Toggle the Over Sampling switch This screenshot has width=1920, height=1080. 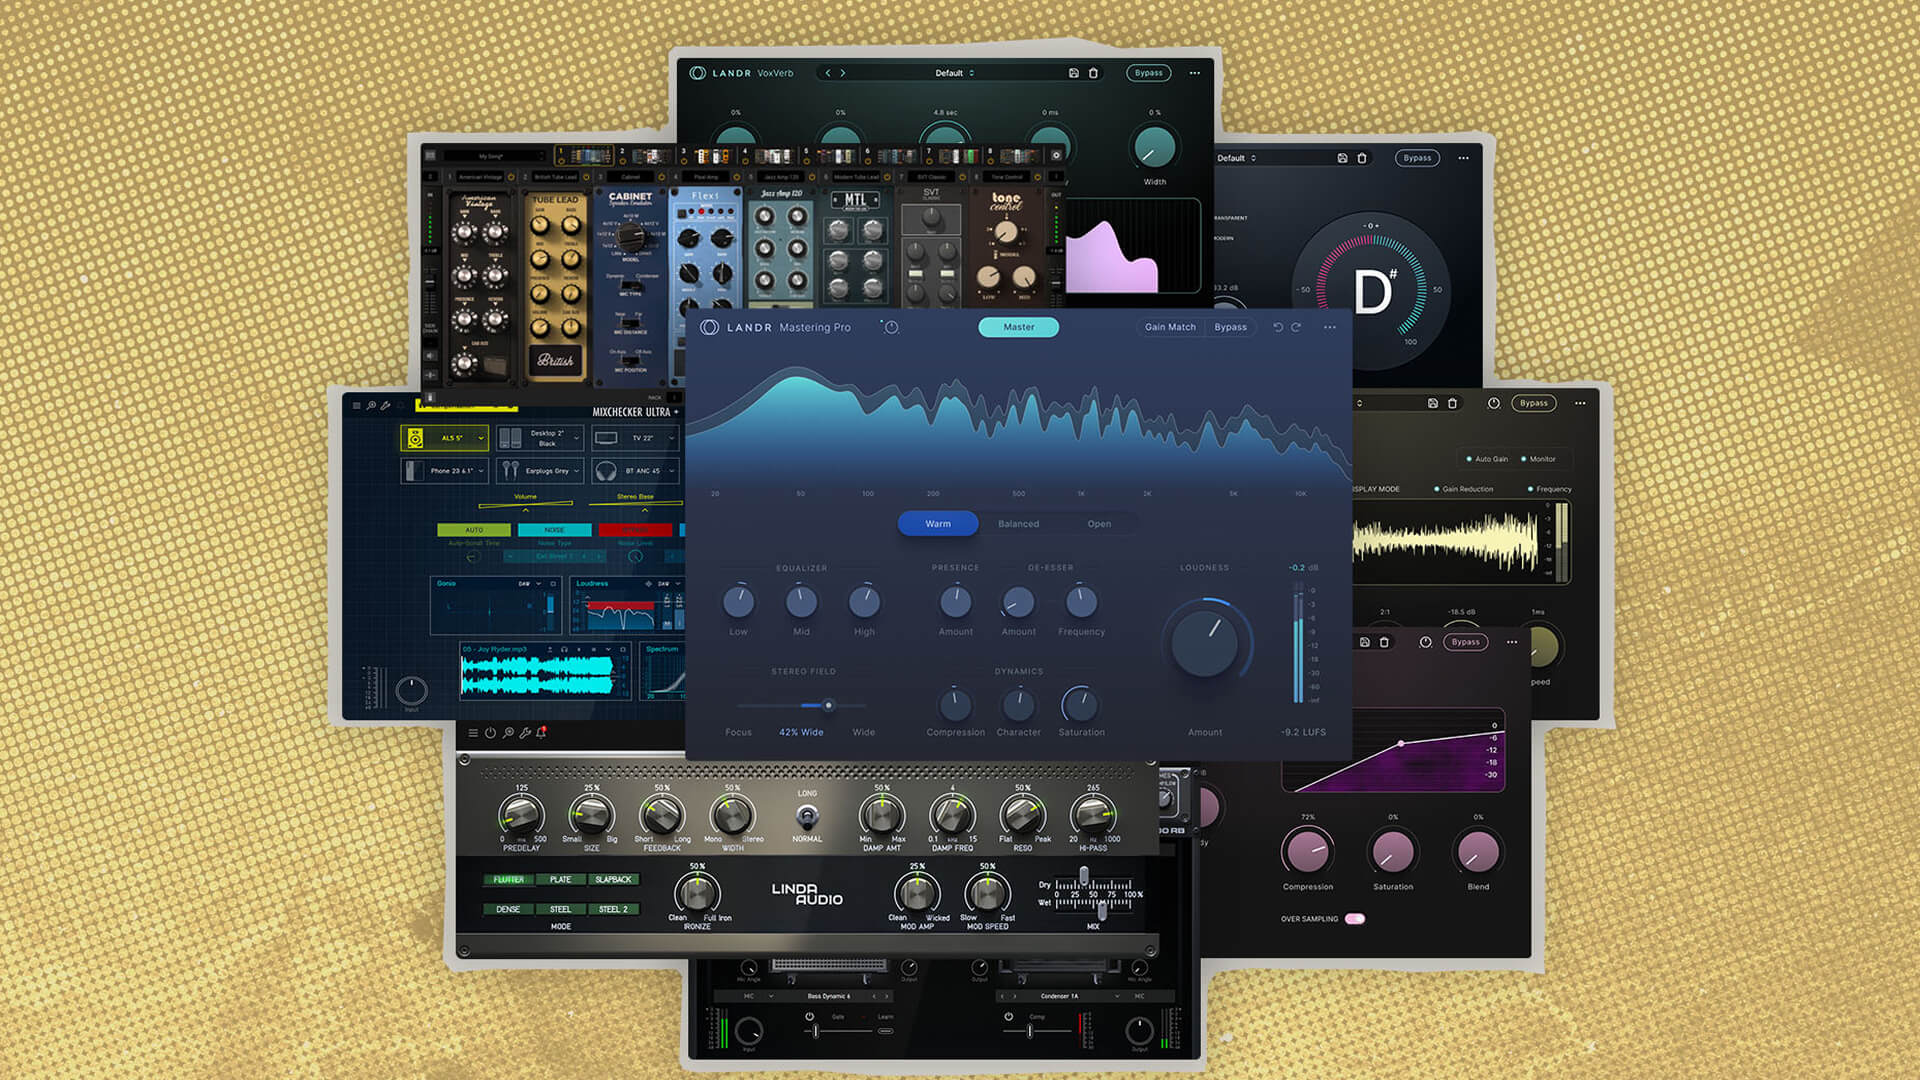[x=1355, y=919]
